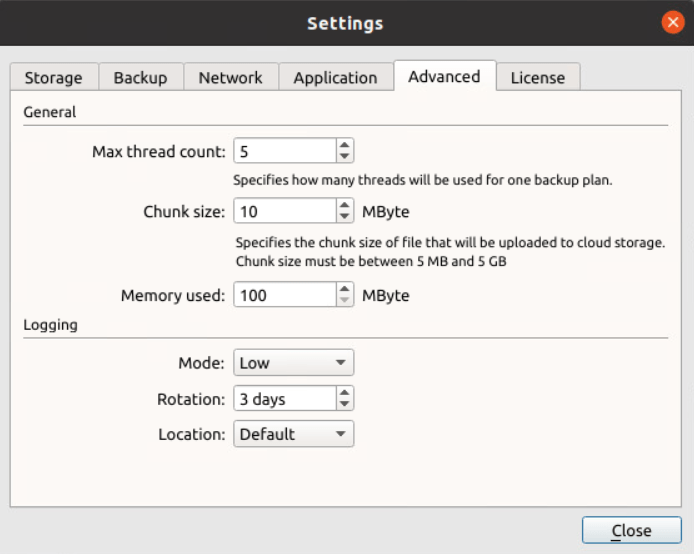
Task: Close Settings window with orange X
Action: point(673,22)
